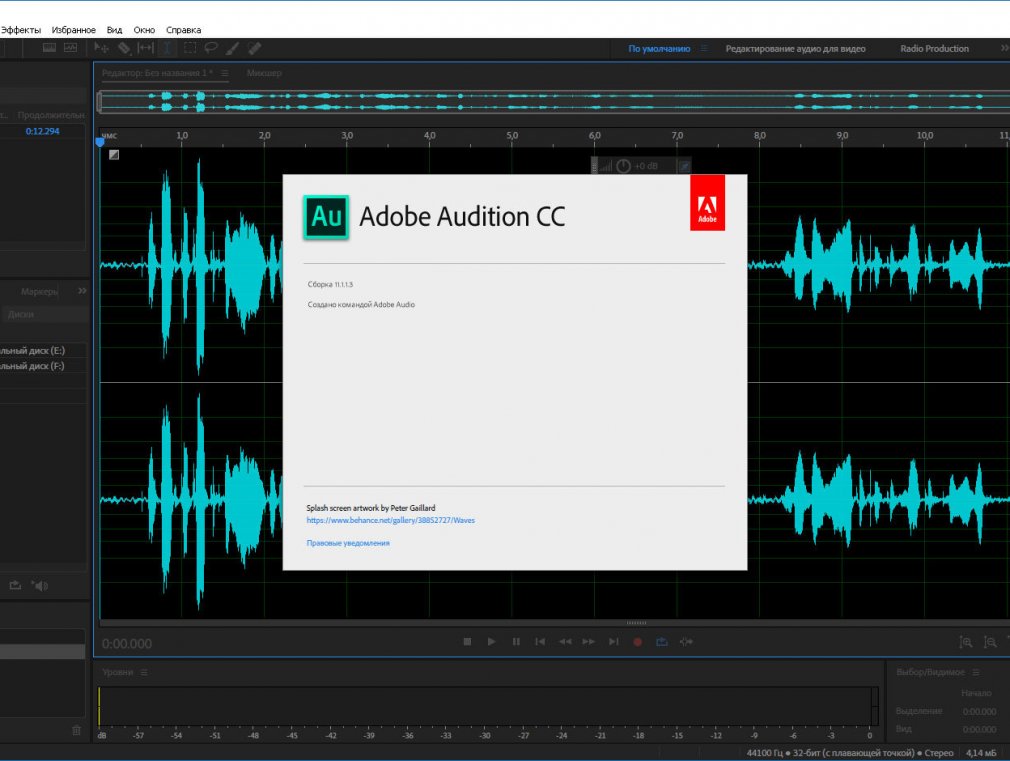Viewport: 1010px width, 761px height.
Task: Open the Окно menu
Action: coord(144,30)
